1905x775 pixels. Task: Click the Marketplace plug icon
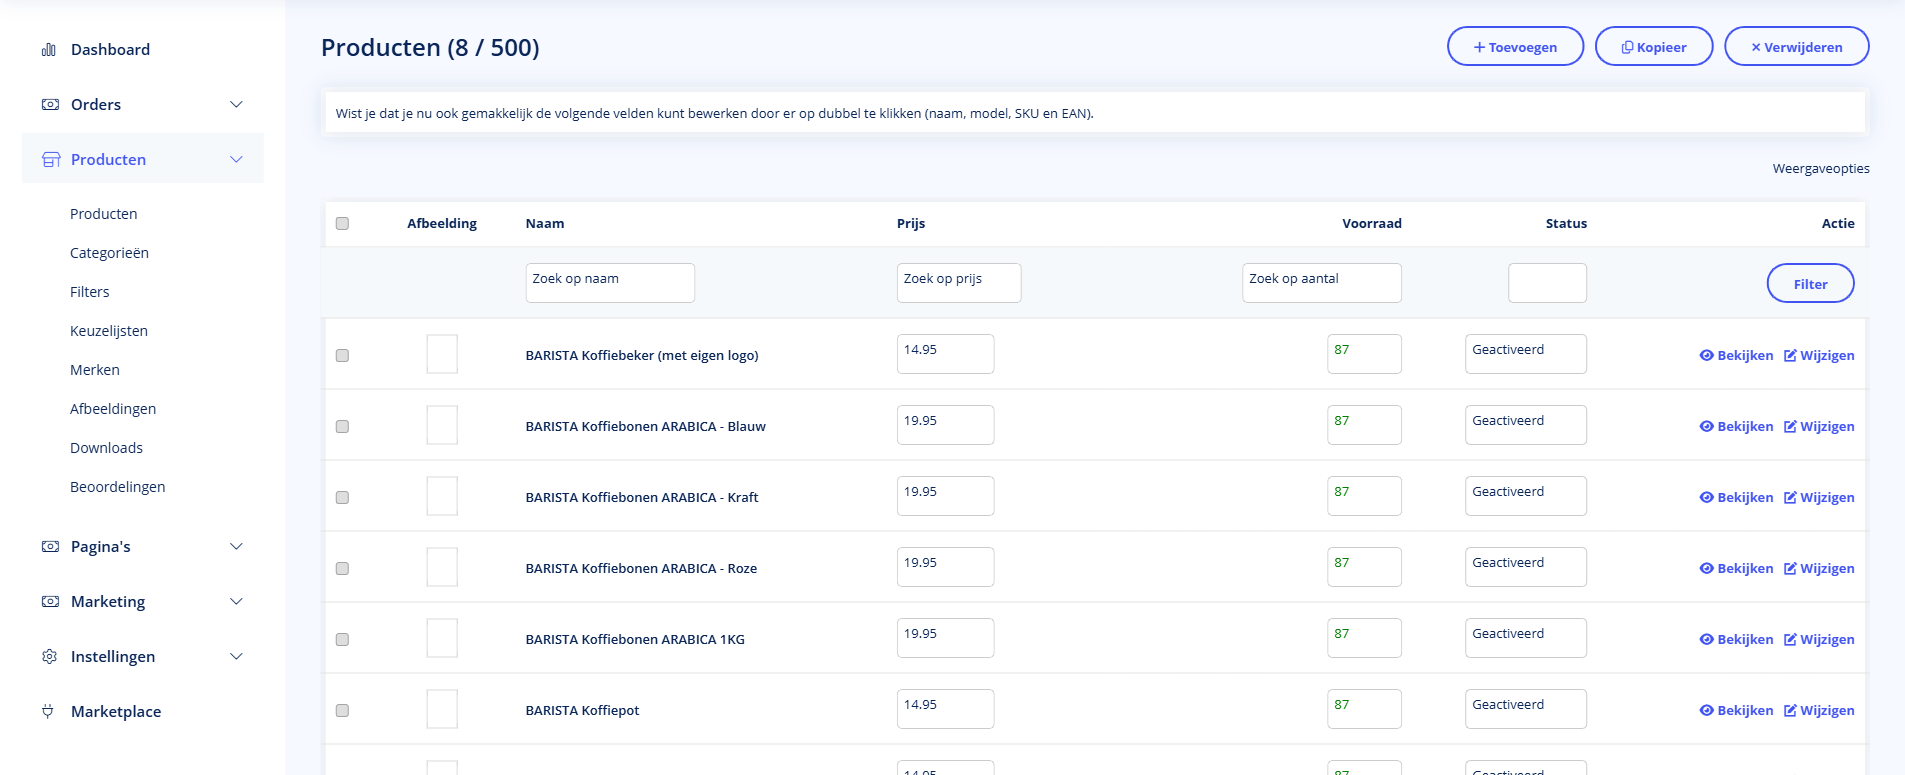click(x=48, y=712)
